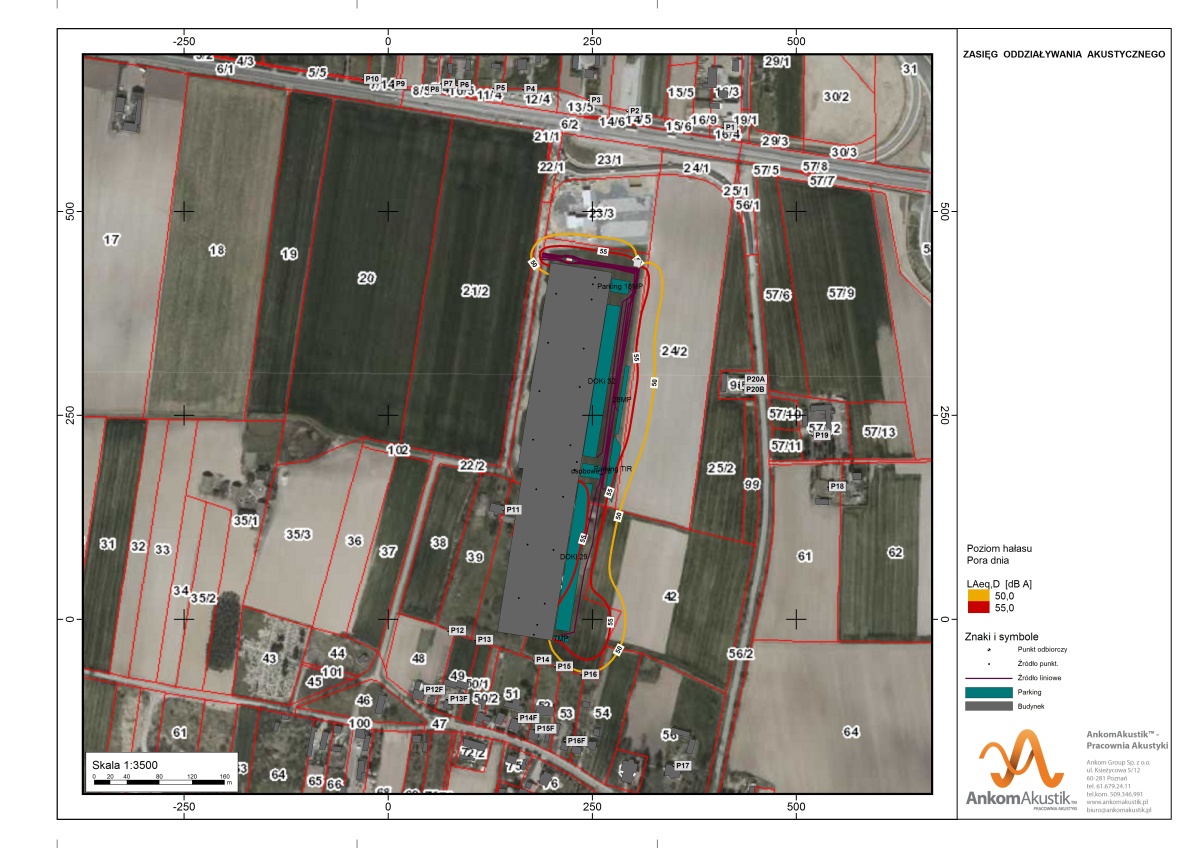
Task: Click parcel number 30/2
Action: tap(836, 97)
